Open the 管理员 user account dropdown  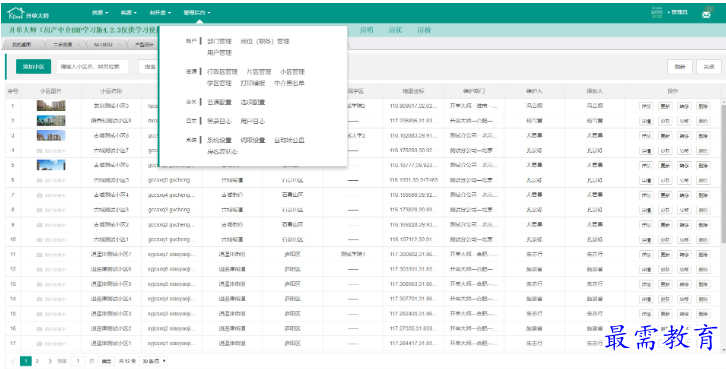point(678,13)
